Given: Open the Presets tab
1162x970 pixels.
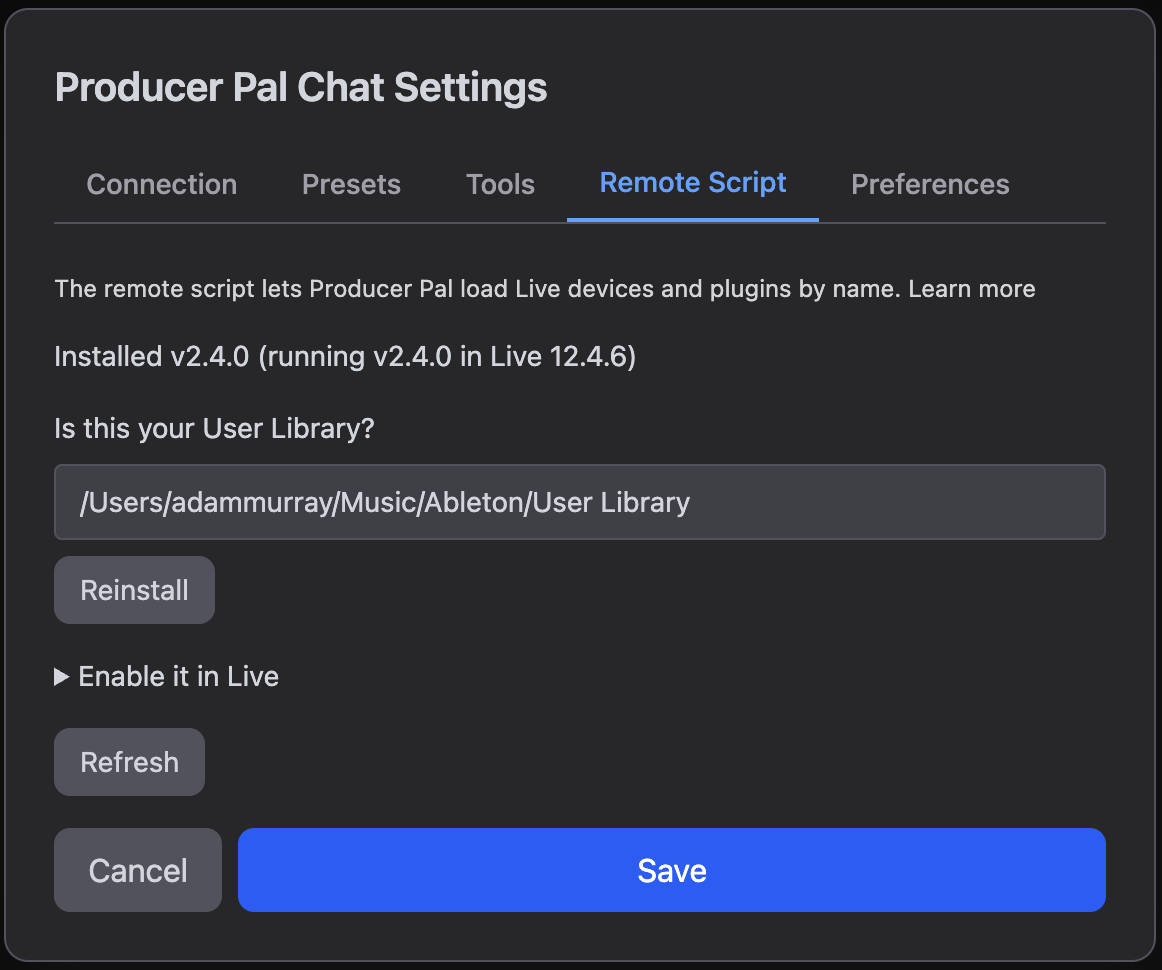Looking at the screenshot, I should click(351, 185).
